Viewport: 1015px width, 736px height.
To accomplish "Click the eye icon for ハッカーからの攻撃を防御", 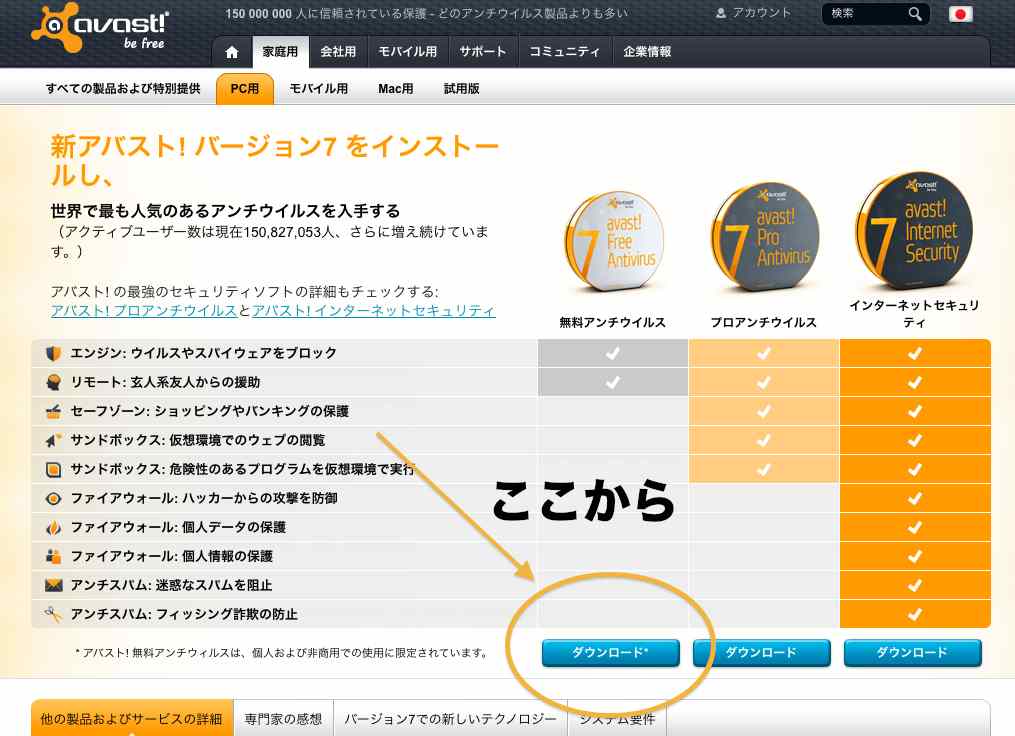I will (x=54, y=498).
